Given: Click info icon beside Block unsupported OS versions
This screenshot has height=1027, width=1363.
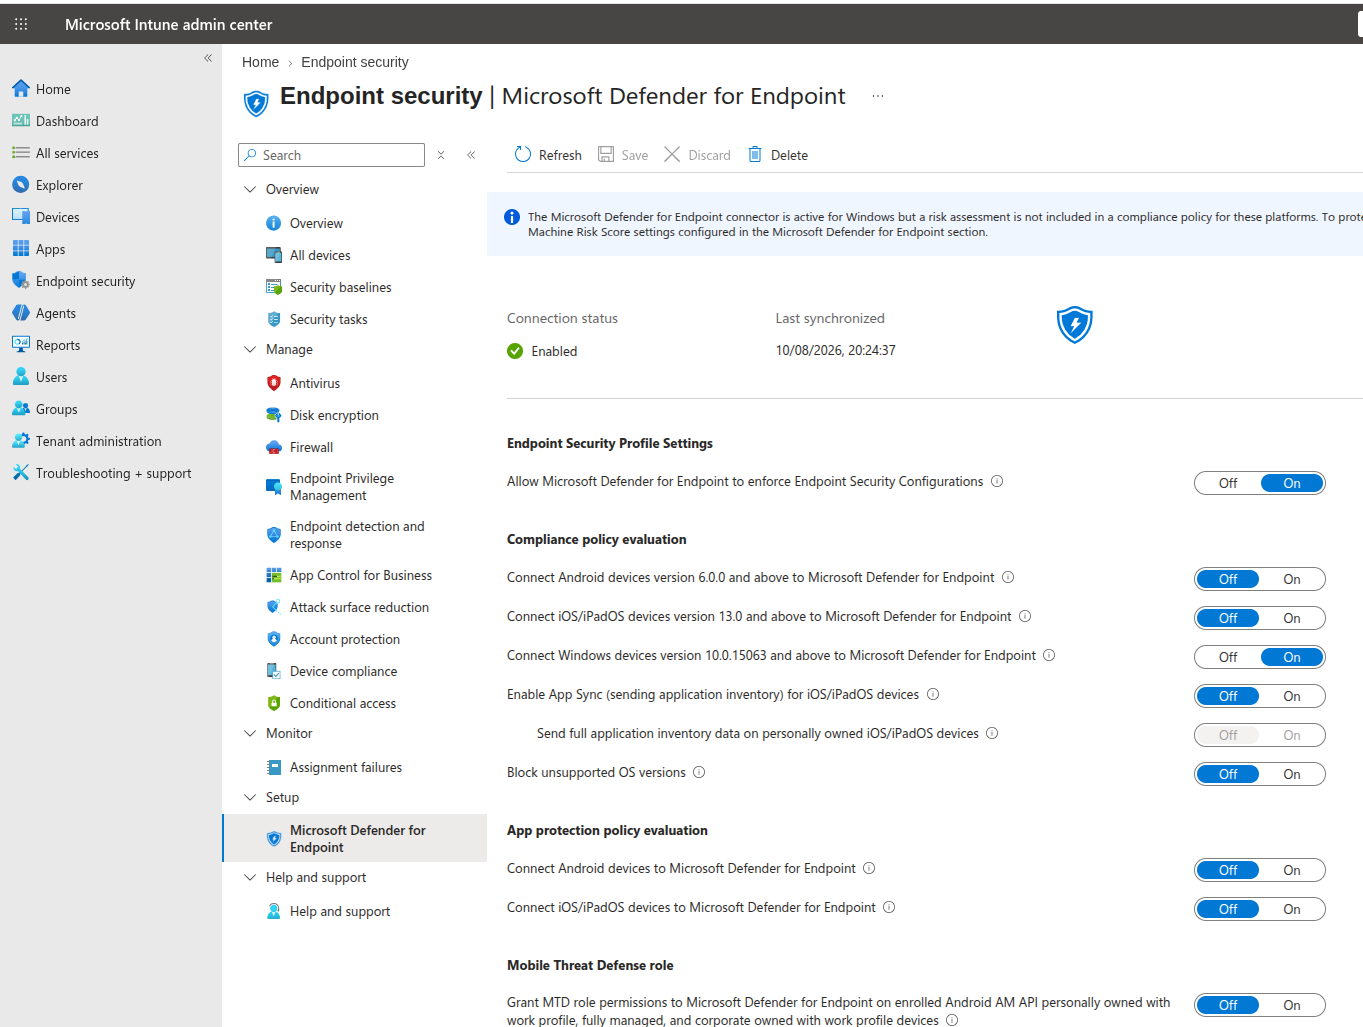Looking at the screenshot, I should (699, 772).
